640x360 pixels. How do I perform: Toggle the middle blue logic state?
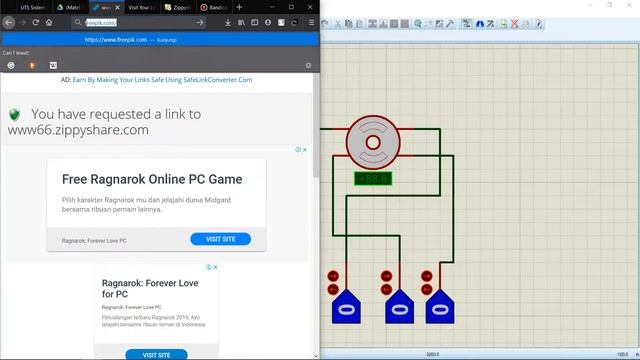(400, 307)
